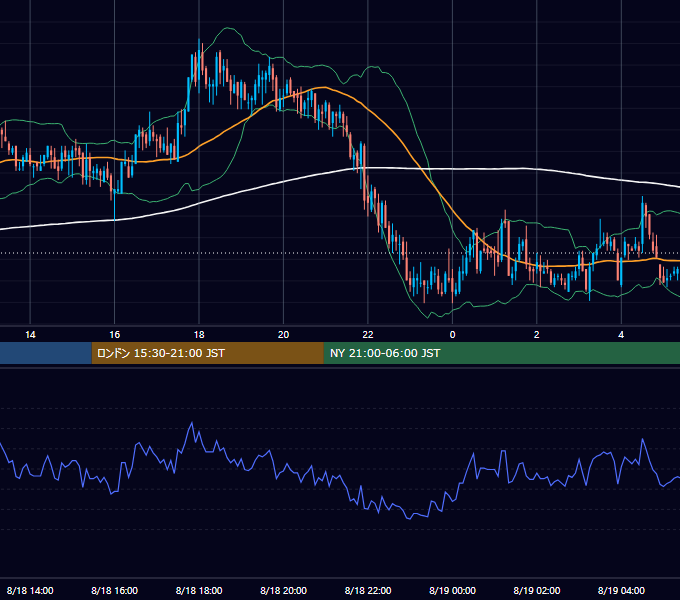Click the hour label 16 on price chart axis
This screenshot has height=600, width=680.
coord(114,335)
